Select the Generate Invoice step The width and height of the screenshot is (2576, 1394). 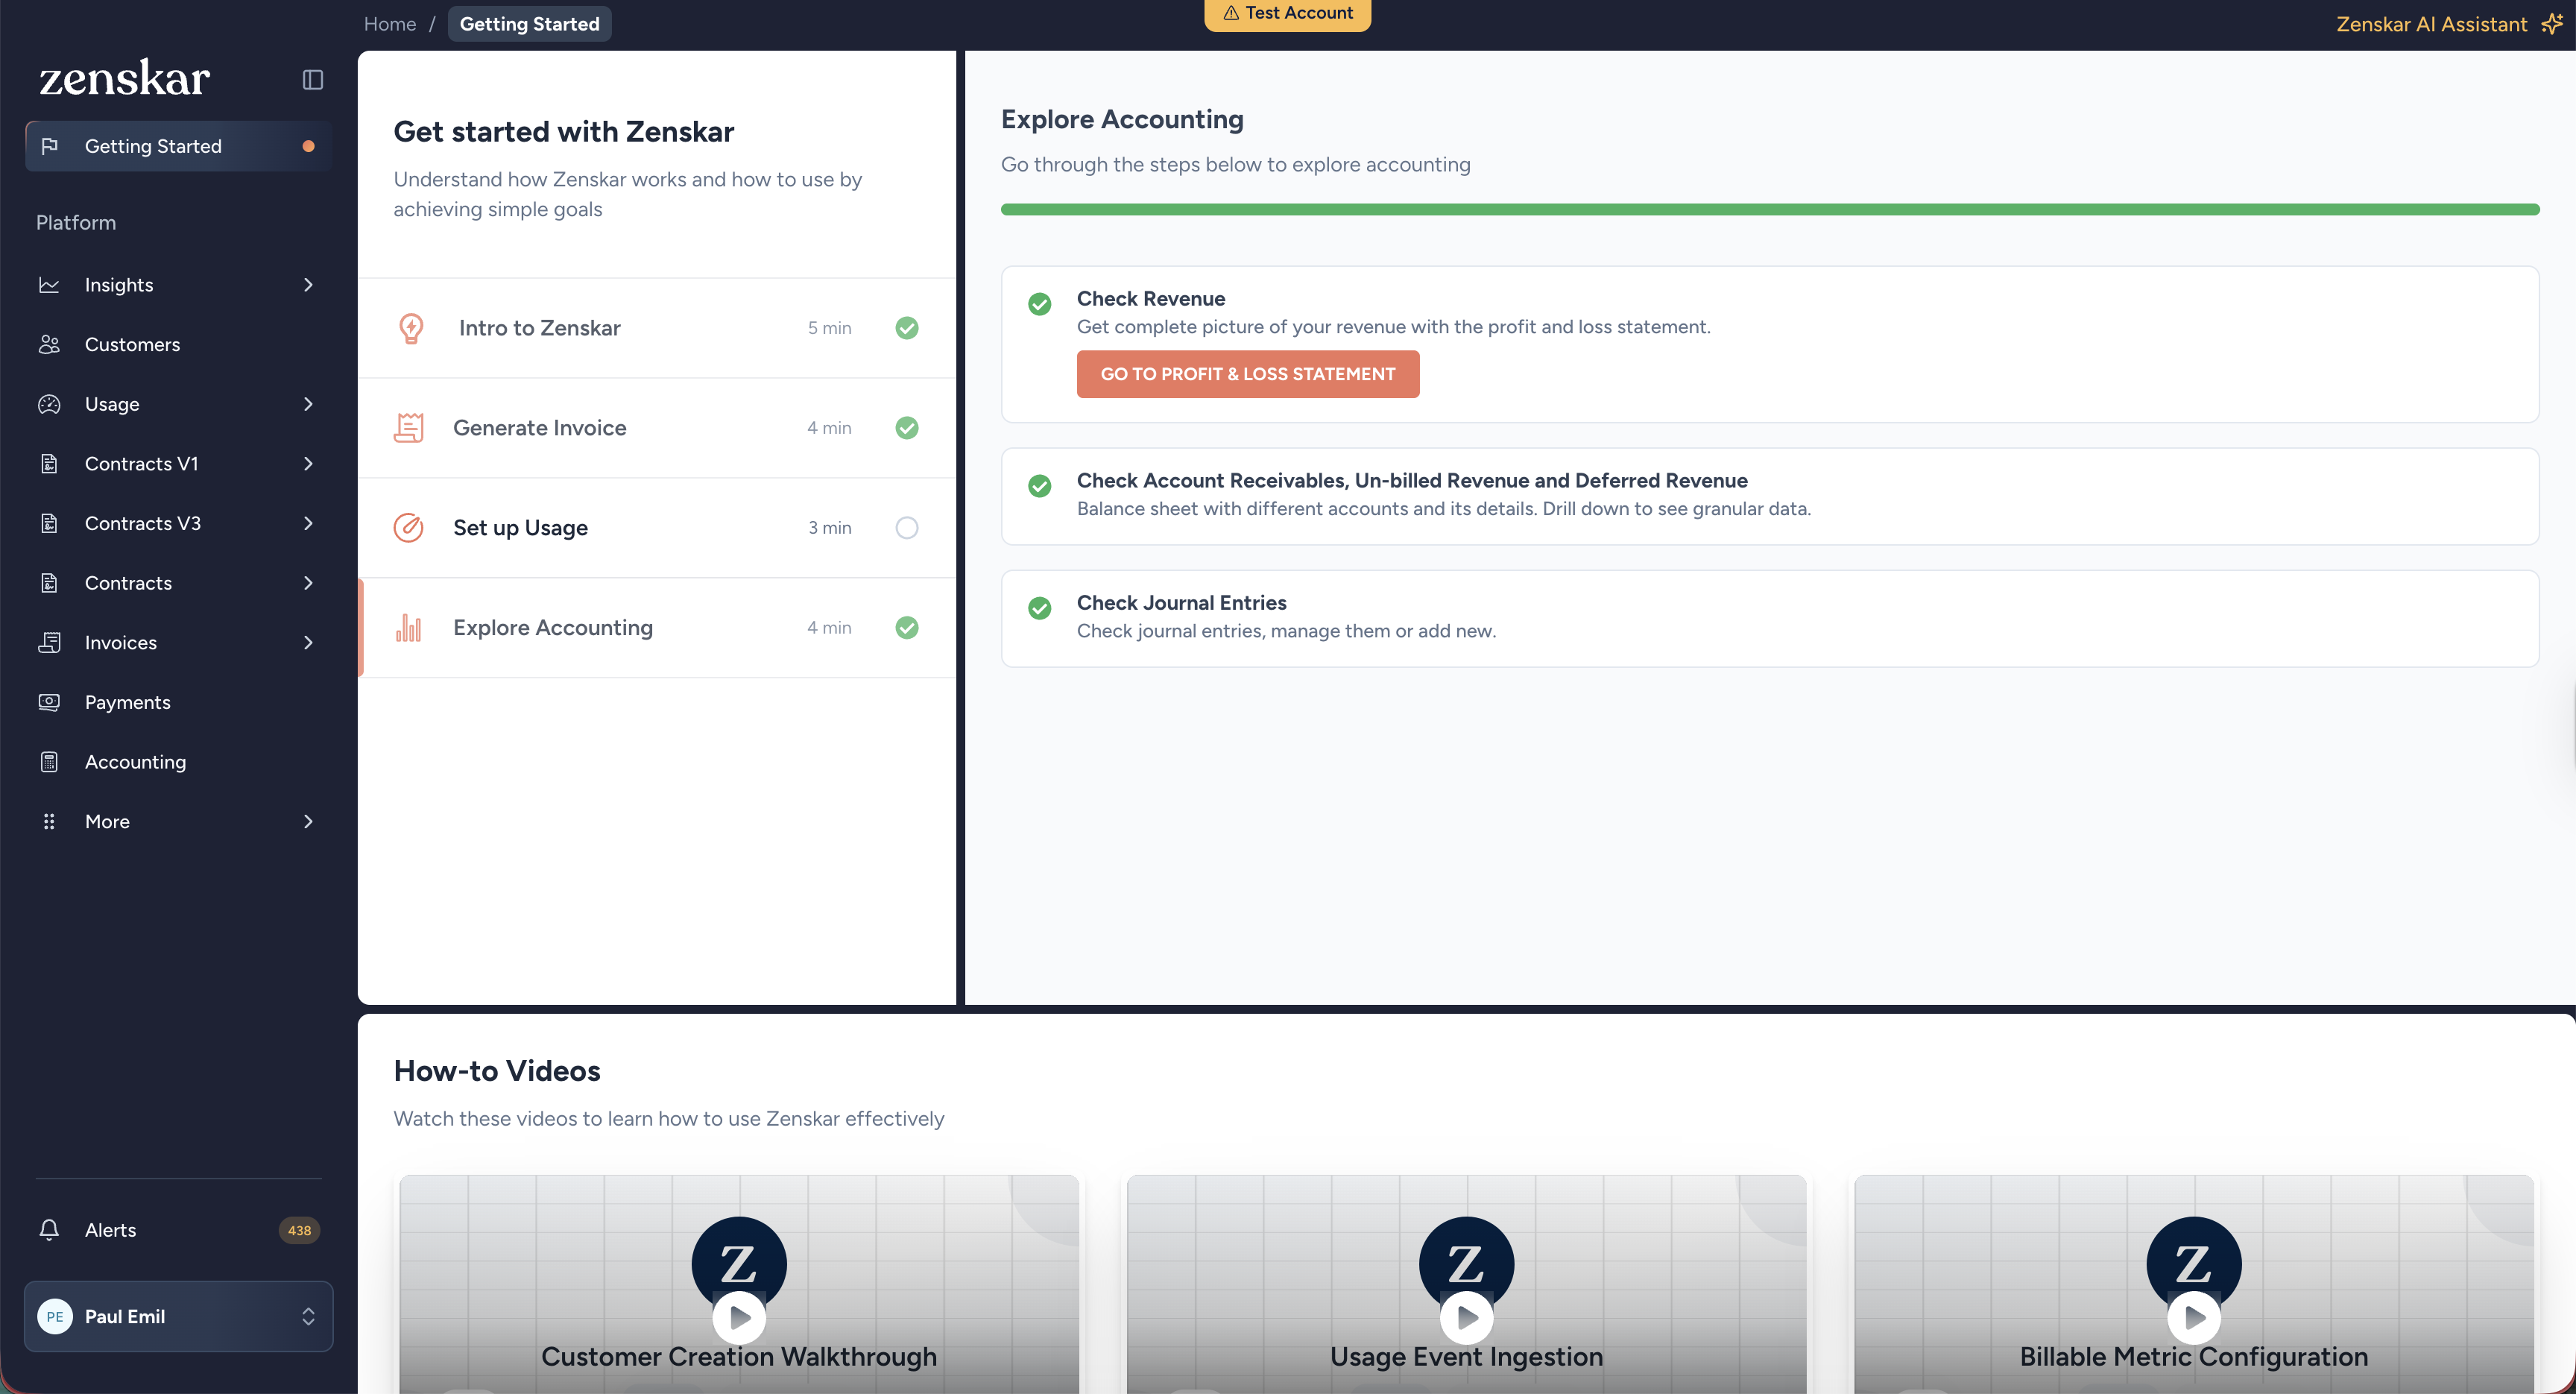(x=657, y=428)
